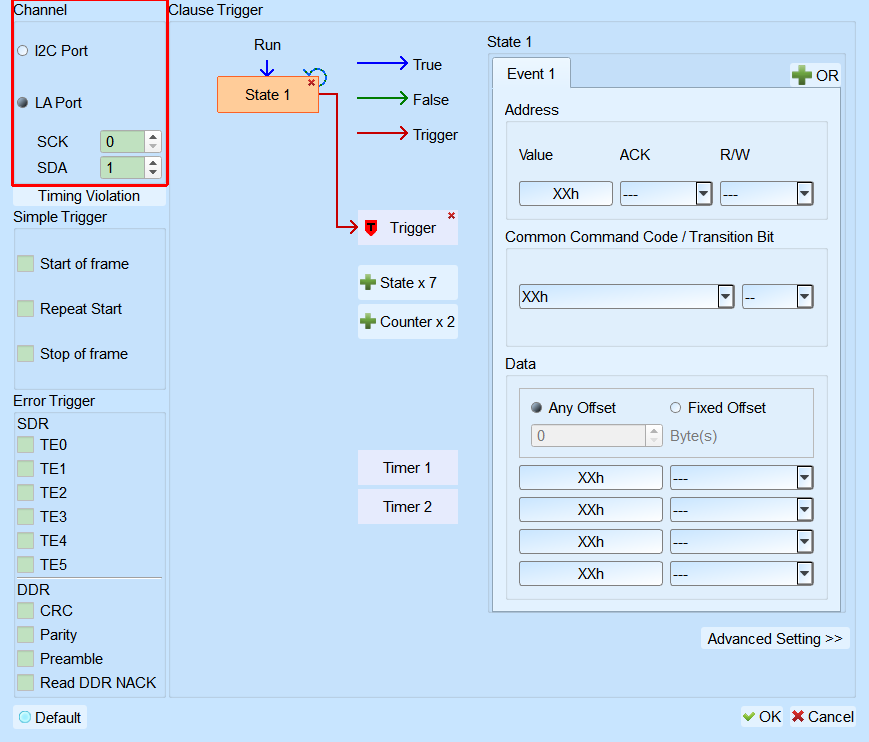This screenshot has width=869, height=742.
Task: Enable Repeat Start trigger
Action: [25, 309]
